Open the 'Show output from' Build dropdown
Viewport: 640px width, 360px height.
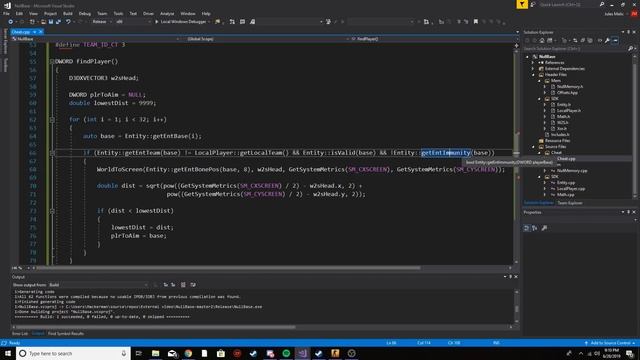[x=98, y=285]
